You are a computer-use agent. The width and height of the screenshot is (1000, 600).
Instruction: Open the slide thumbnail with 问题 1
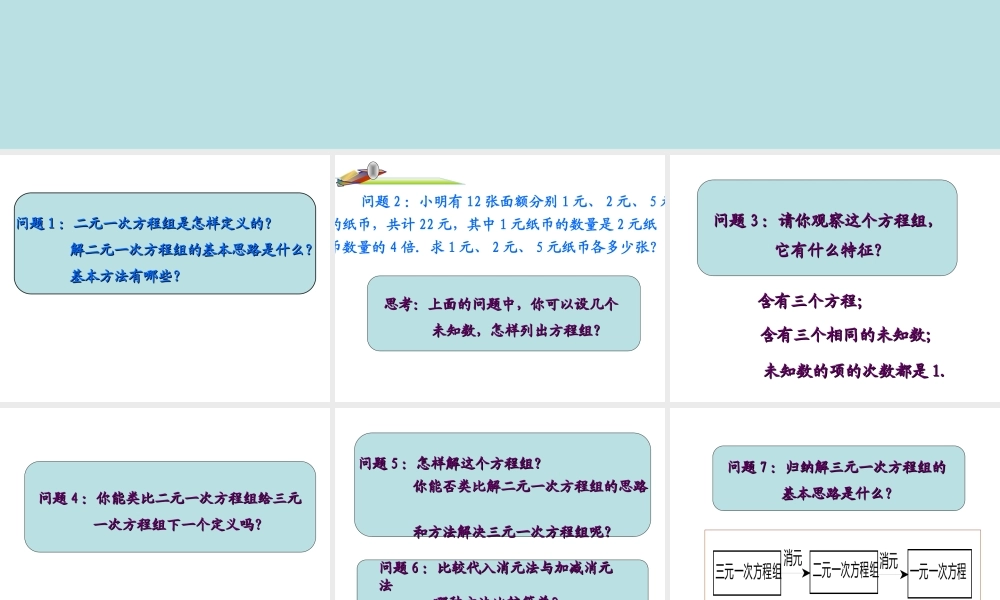pos(165,279)
